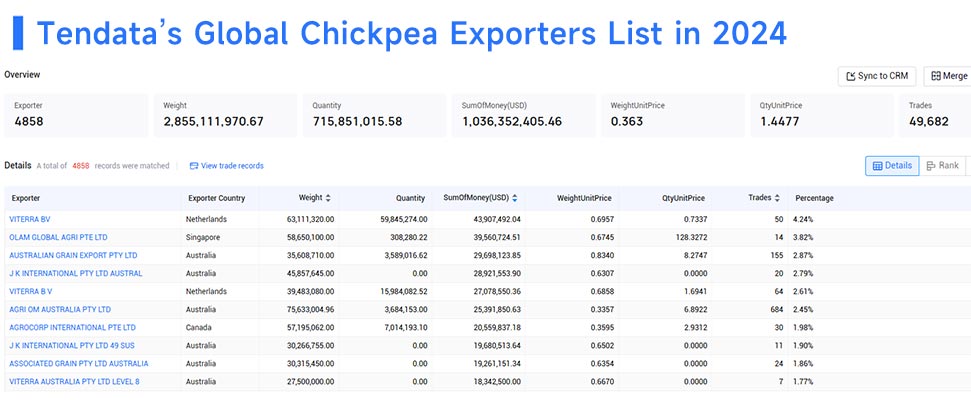Click the Trades card showing 49,682
Image resolution: width=971 pixels, height=400 pixels.
tap(935, 115)
